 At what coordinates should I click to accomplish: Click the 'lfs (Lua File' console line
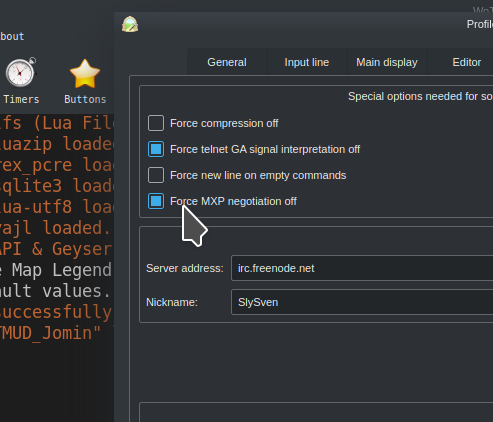tap(57, 123)
